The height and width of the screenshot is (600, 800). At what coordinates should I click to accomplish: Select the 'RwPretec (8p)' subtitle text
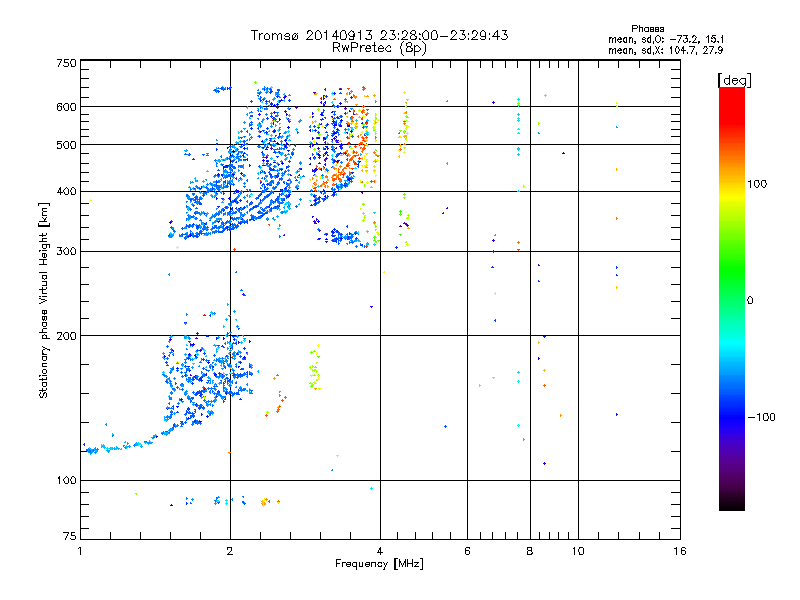(379, 48)
